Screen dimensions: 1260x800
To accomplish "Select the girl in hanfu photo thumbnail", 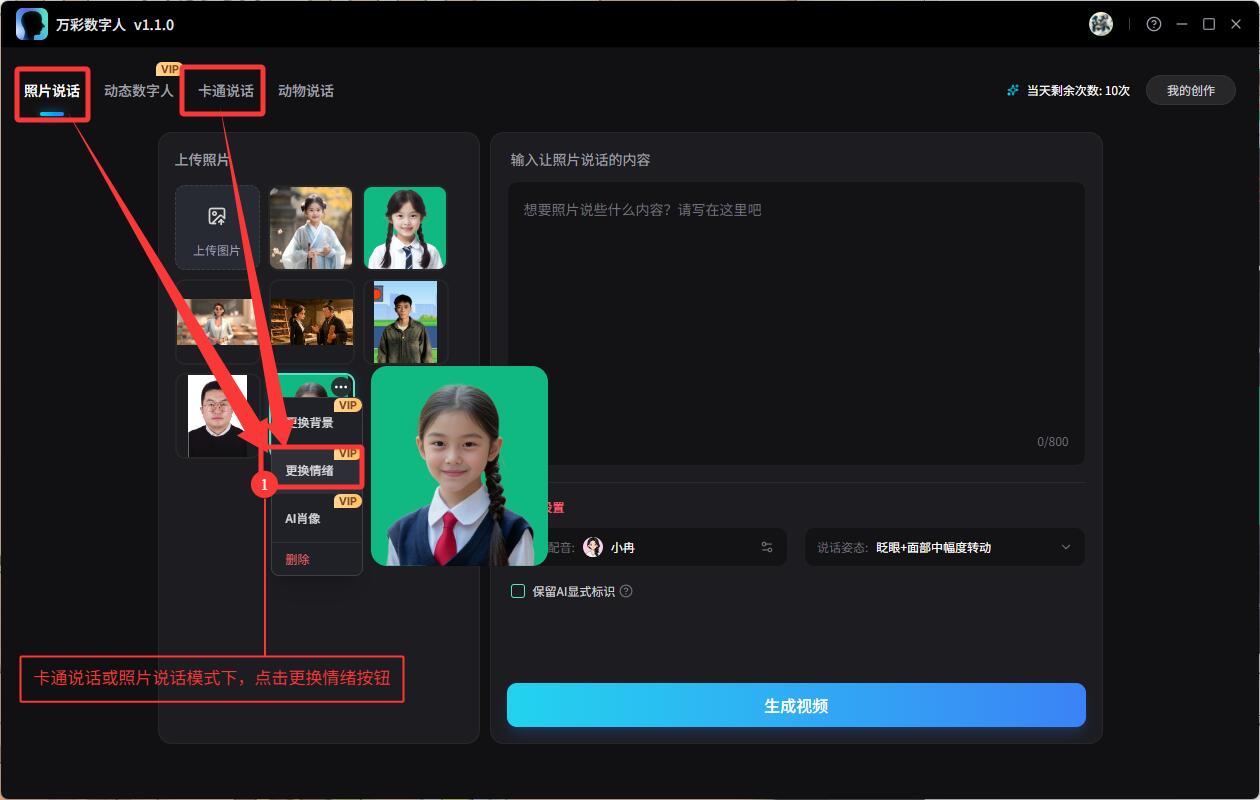I will click(311, 228).
